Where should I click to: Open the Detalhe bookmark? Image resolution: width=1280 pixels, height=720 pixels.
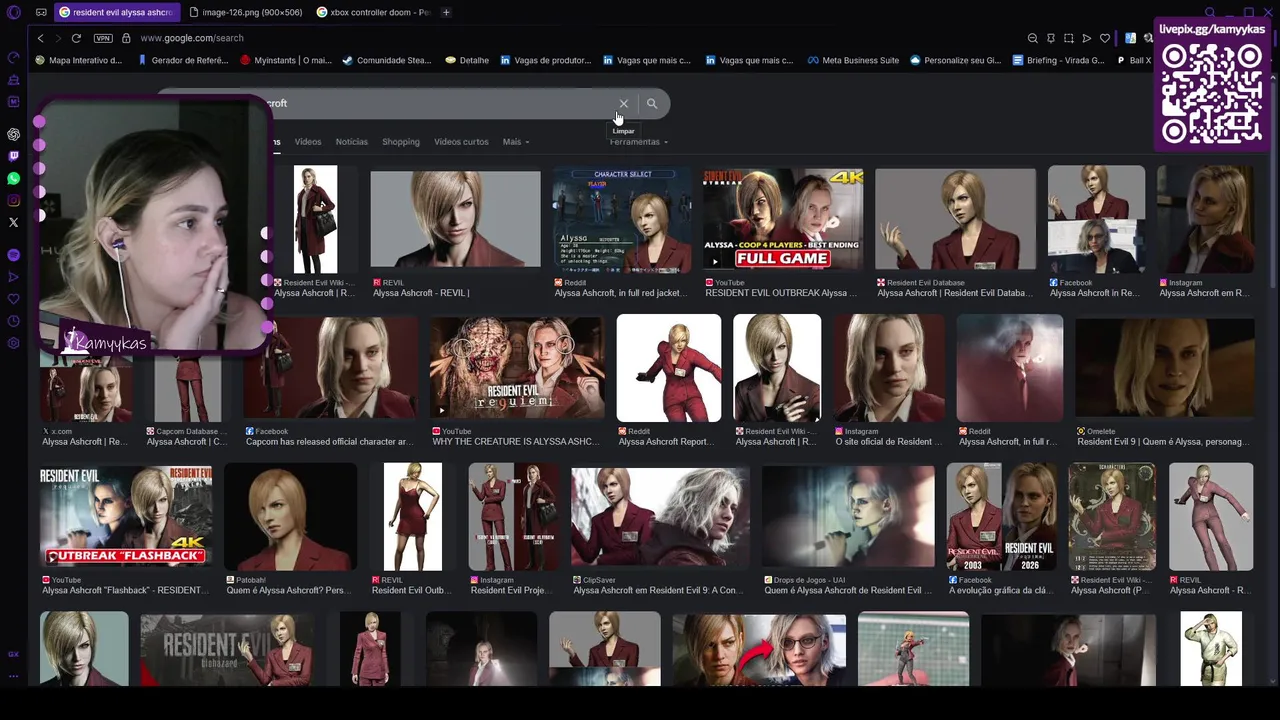coord(467,60)
